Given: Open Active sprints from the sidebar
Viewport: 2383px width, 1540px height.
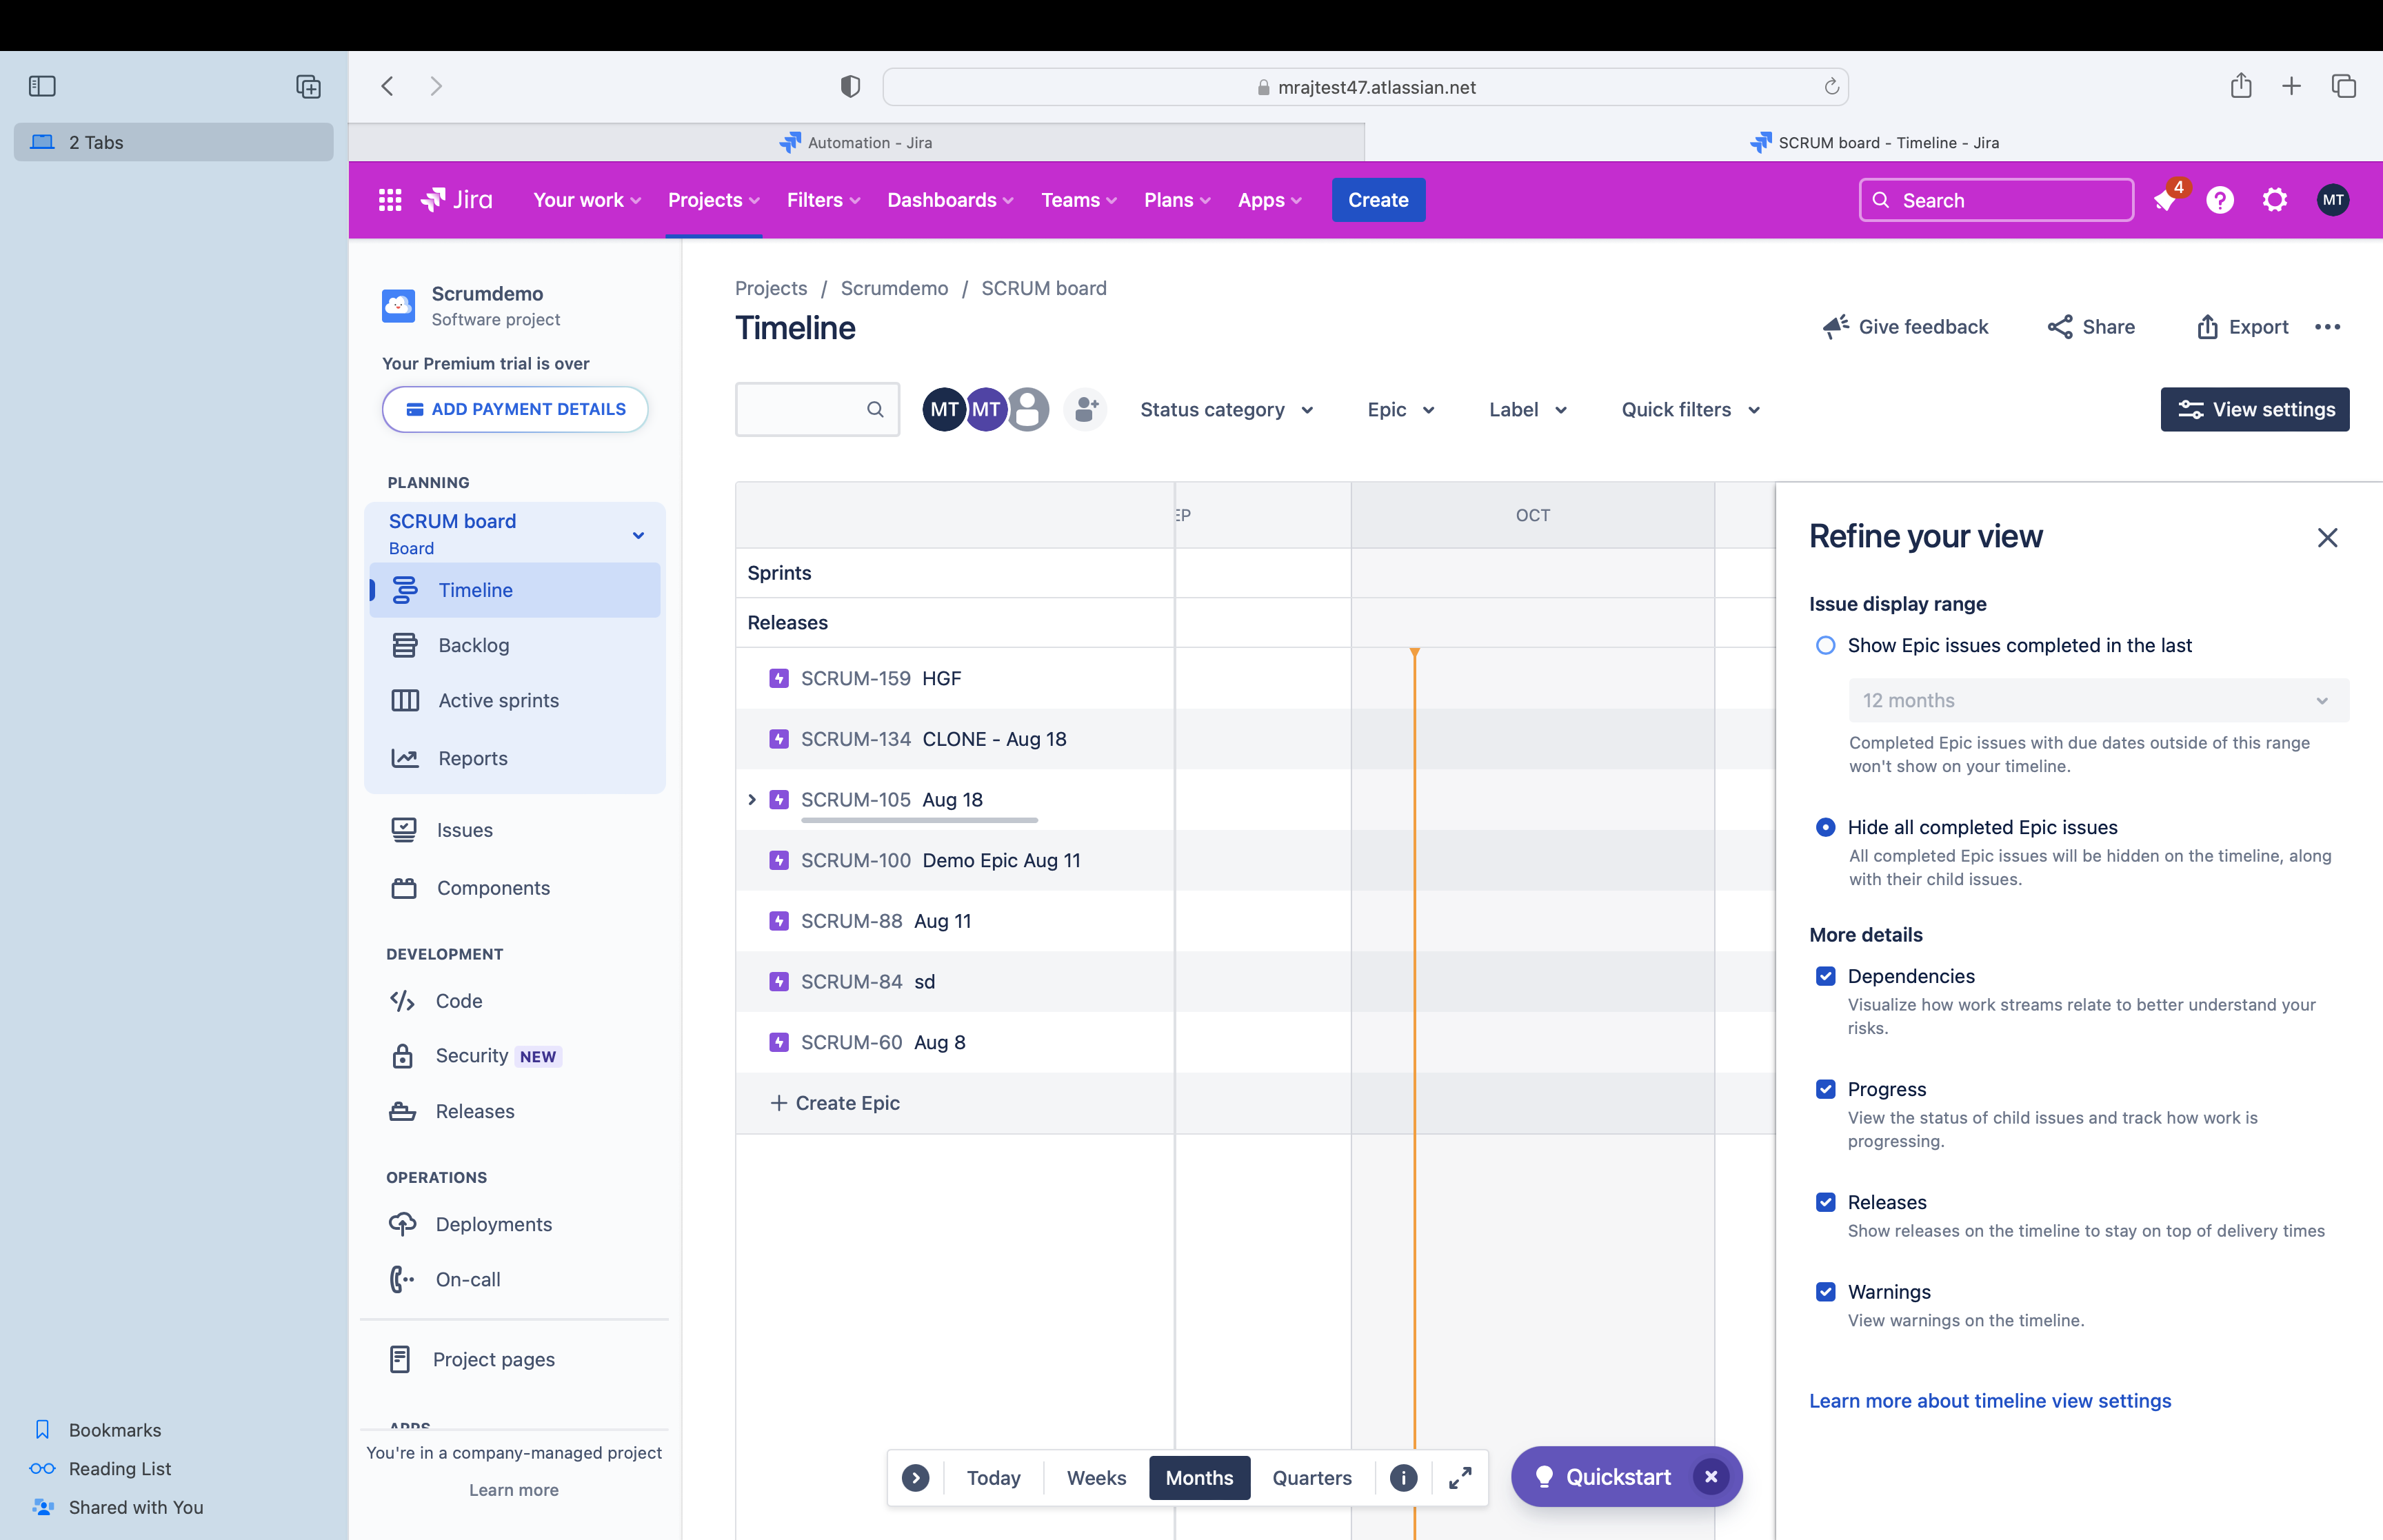Looking at the screenshot, I should click(x=497, y=700).
